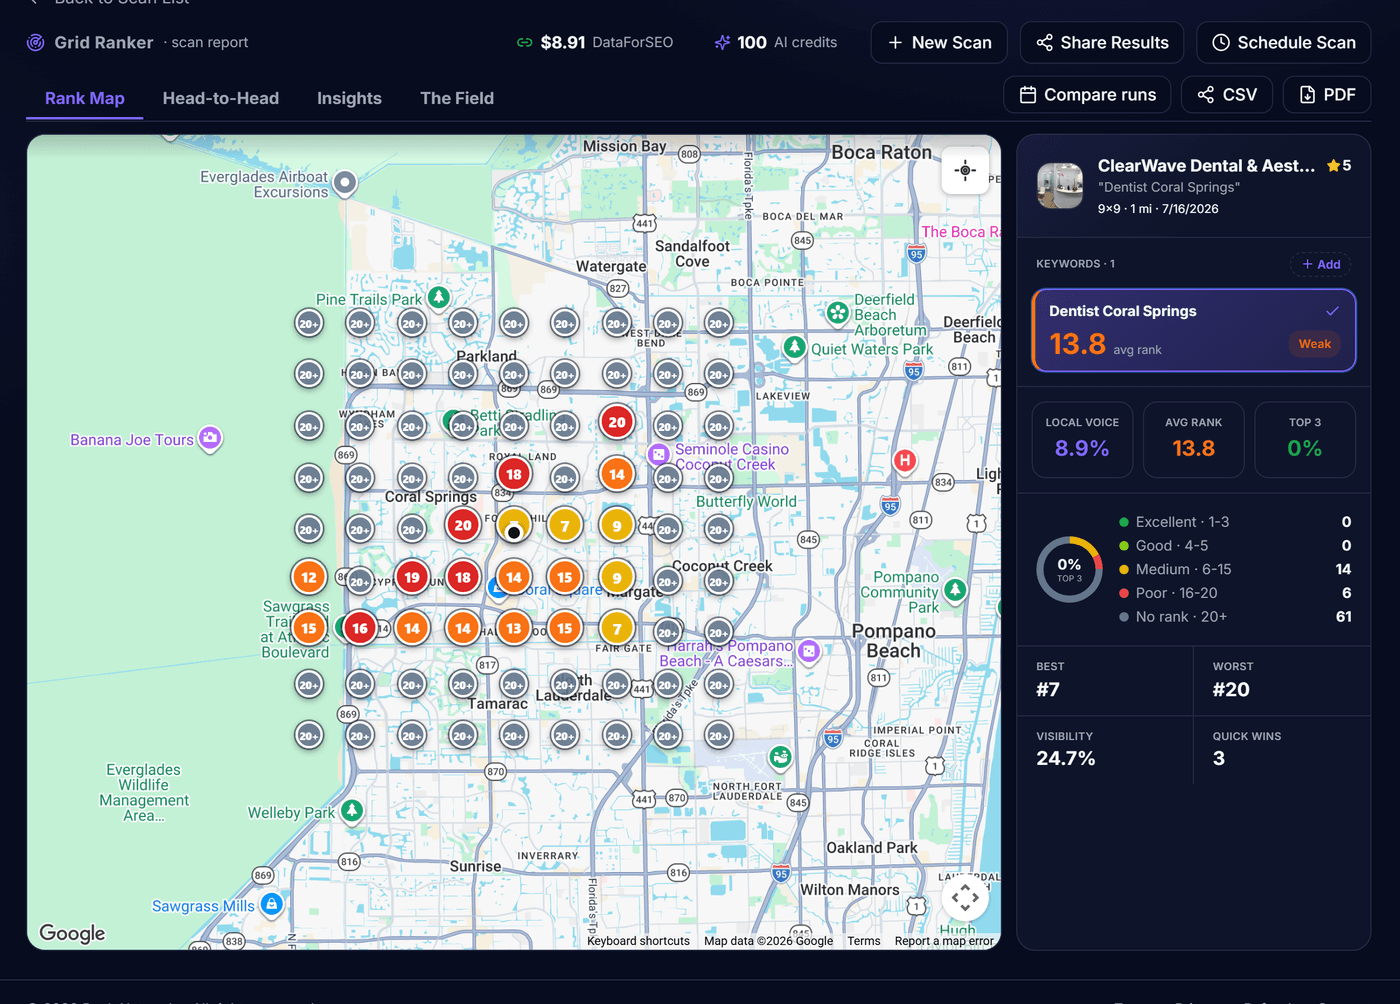Viewport: 1400px width, 1004px height.
Task: Open the Head-to-Head tab
Action: 221,98
